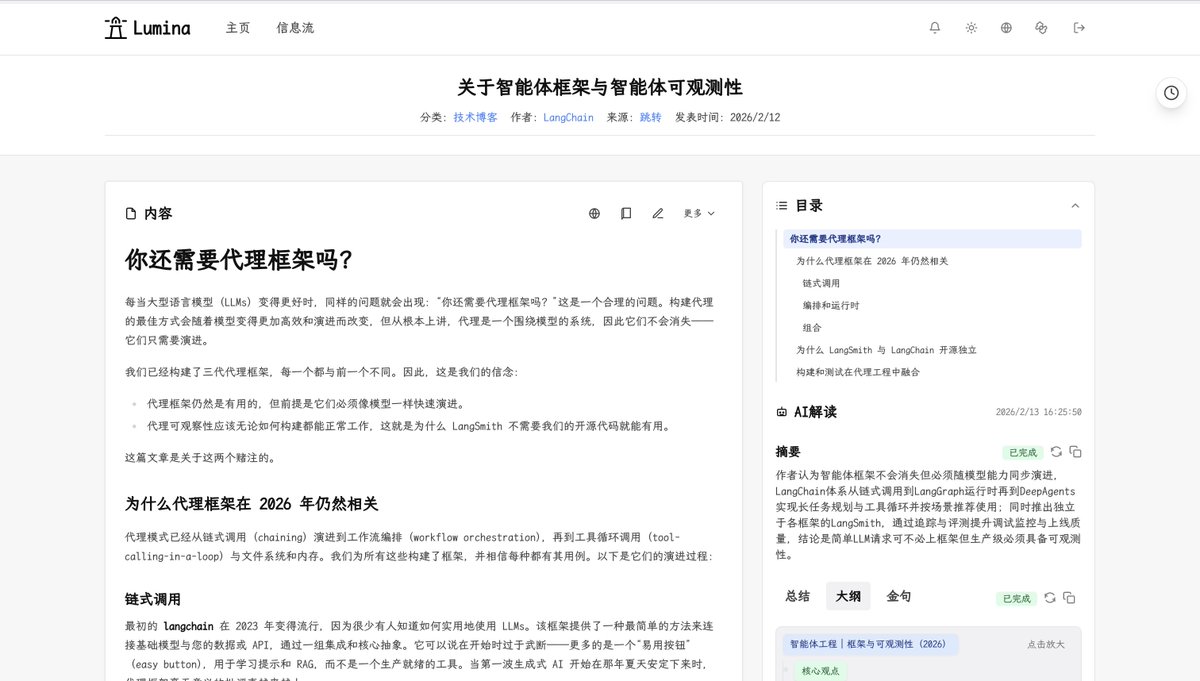Viewport: 1200px width, 681px height.
Task: Switch to the 总结 tab
Action: point(798,596)
